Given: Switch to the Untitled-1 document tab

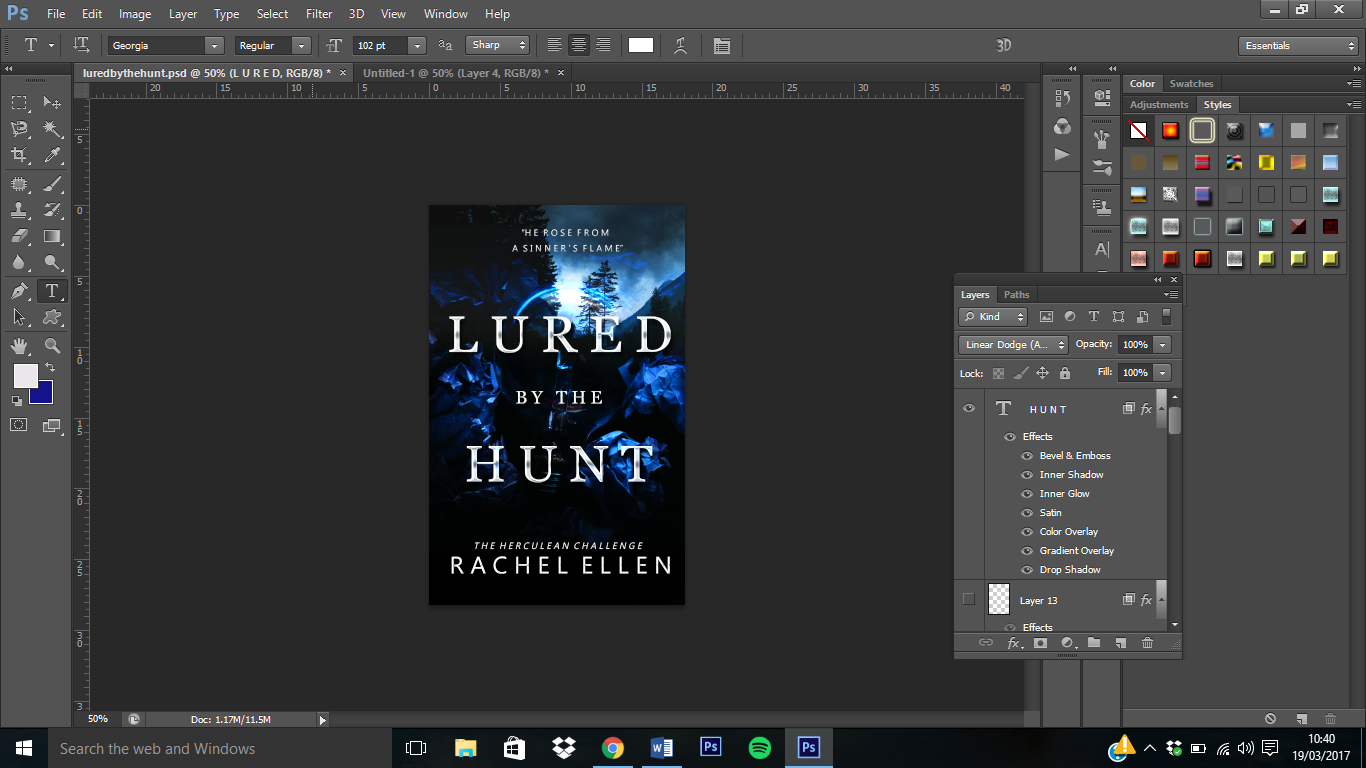Looking at the screenshot, I should [x=451, y=73].
